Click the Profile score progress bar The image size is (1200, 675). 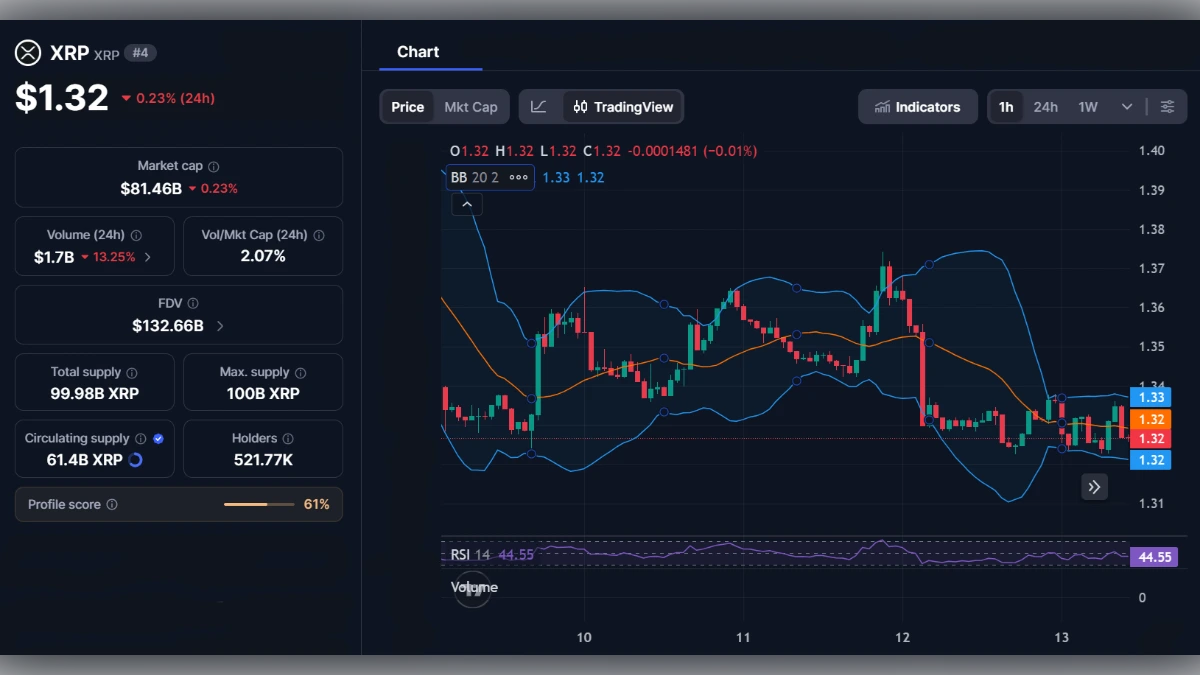(260, 504)
